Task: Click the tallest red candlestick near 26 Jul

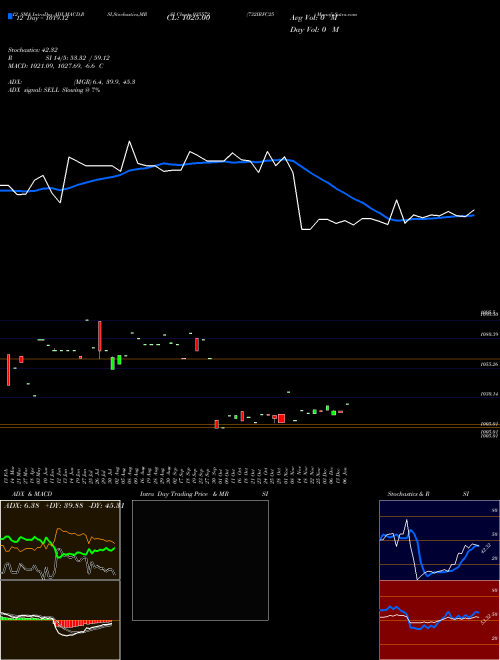Action: 100,336
